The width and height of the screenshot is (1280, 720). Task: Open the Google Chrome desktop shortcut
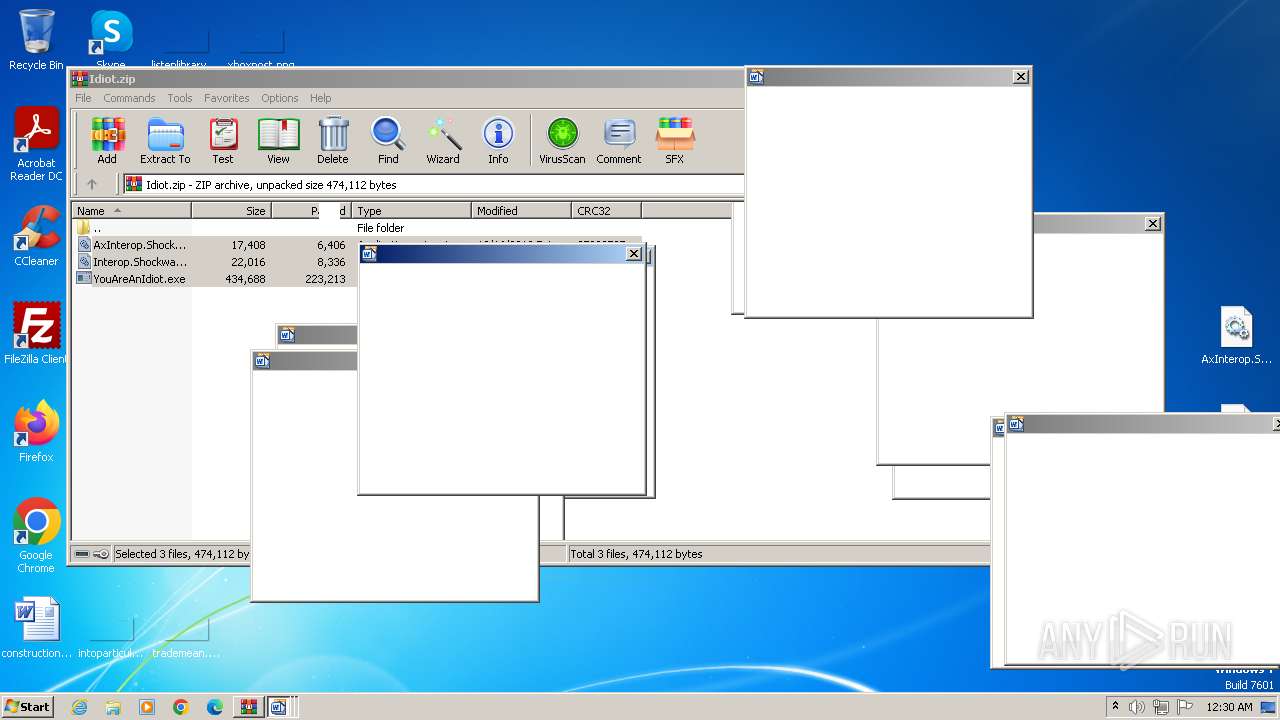36,536
